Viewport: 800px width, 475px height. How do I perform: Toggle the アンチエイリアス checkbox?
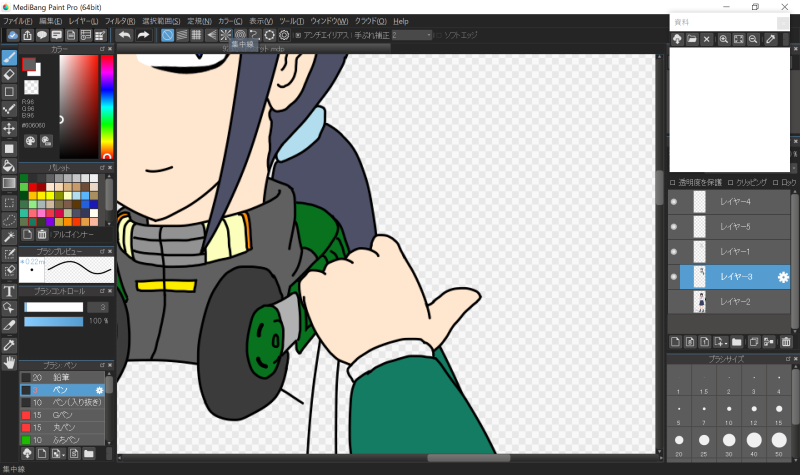pyautogui.click(x=296, y=35)
